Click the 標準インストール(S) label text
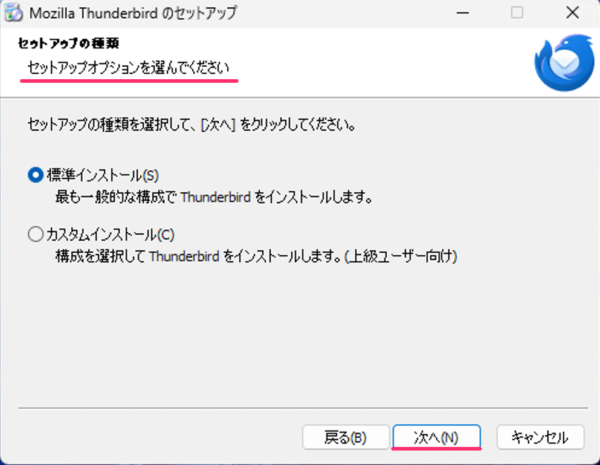 coord(103,175)
